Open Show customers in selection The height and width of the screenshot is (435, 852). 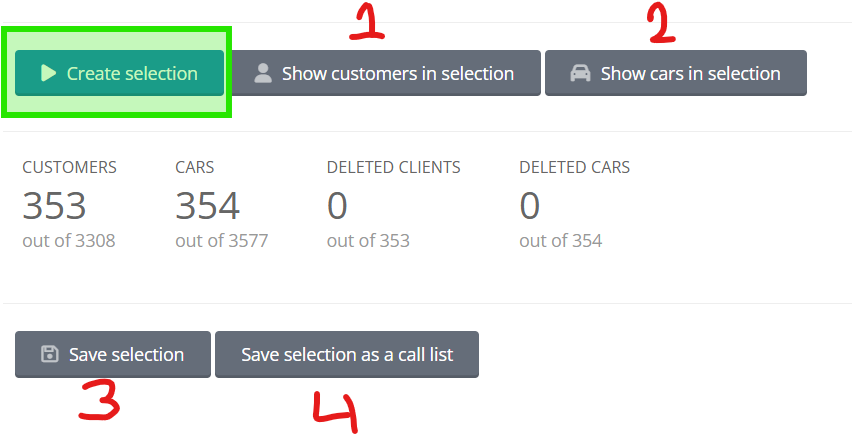click(385, 73)
